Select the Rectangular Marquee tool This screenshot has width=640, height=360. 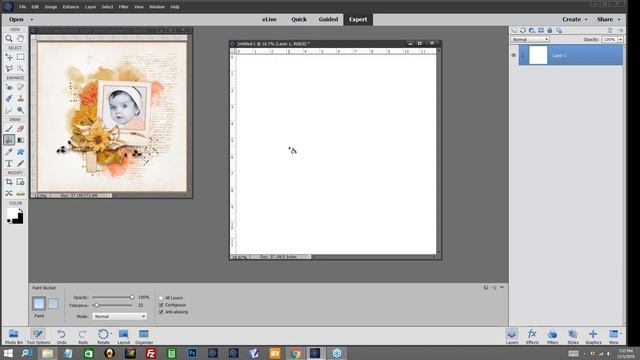(20, 57)
